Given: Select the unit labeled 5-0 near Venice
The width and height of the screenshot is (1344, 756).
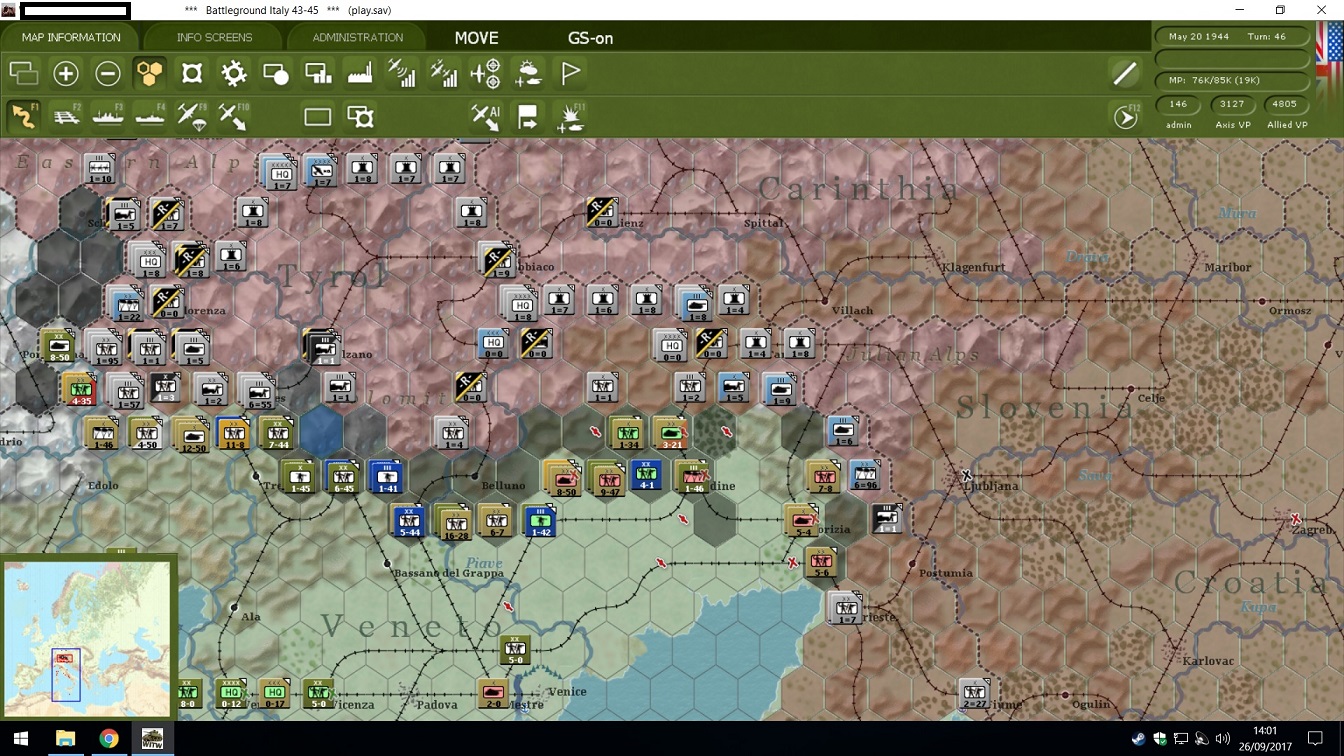Looking at the screenshot, I should coord(516,650).
